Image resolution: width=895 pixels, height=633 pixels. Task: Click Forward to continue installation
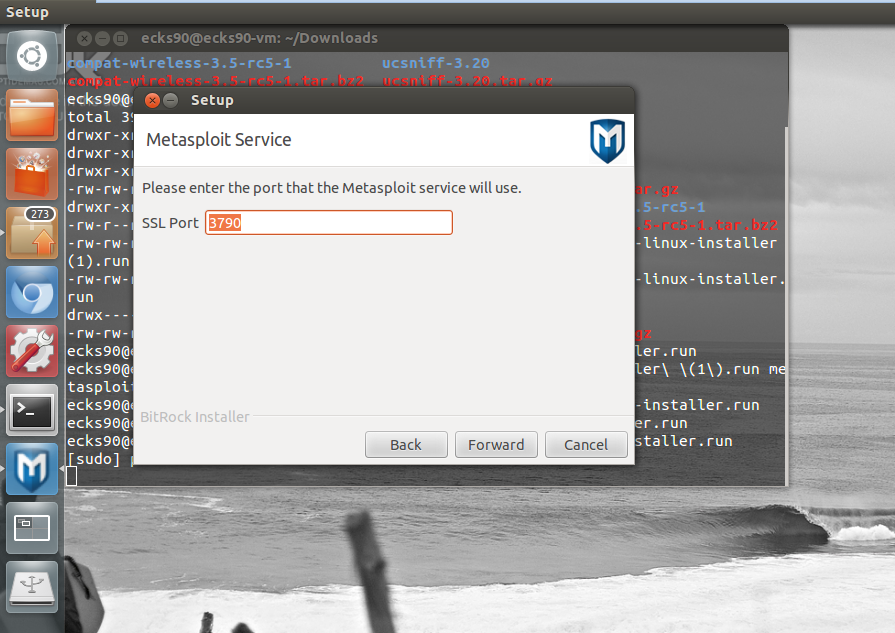496,445
